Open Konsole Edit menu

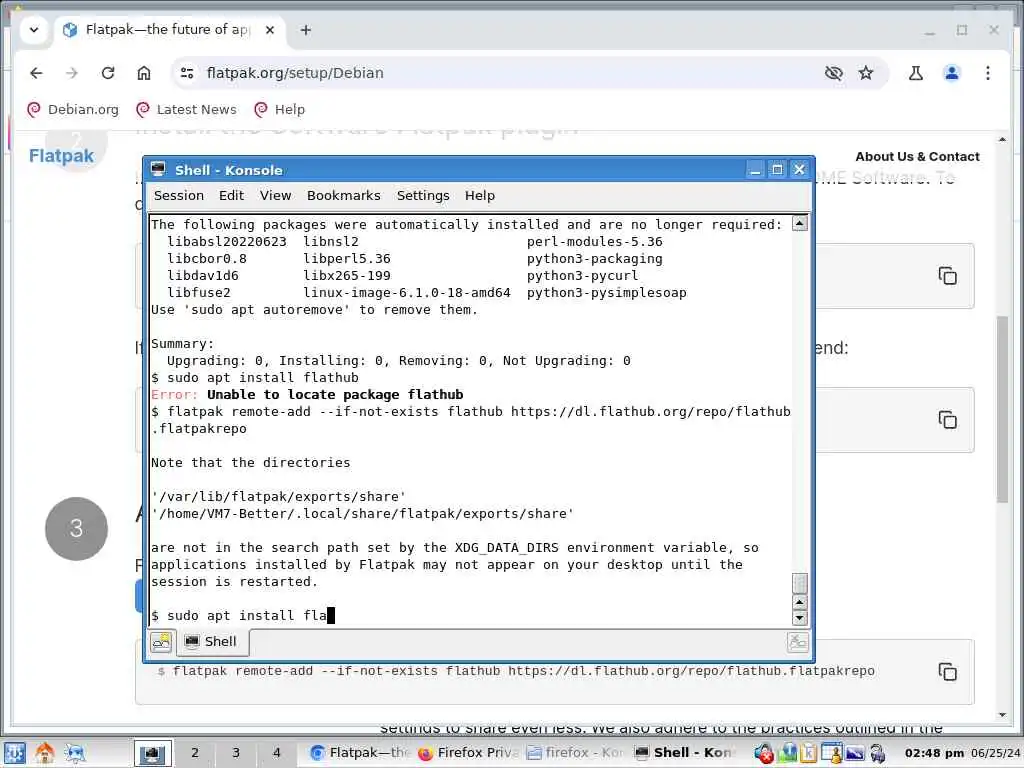click(x=231, y=196)
